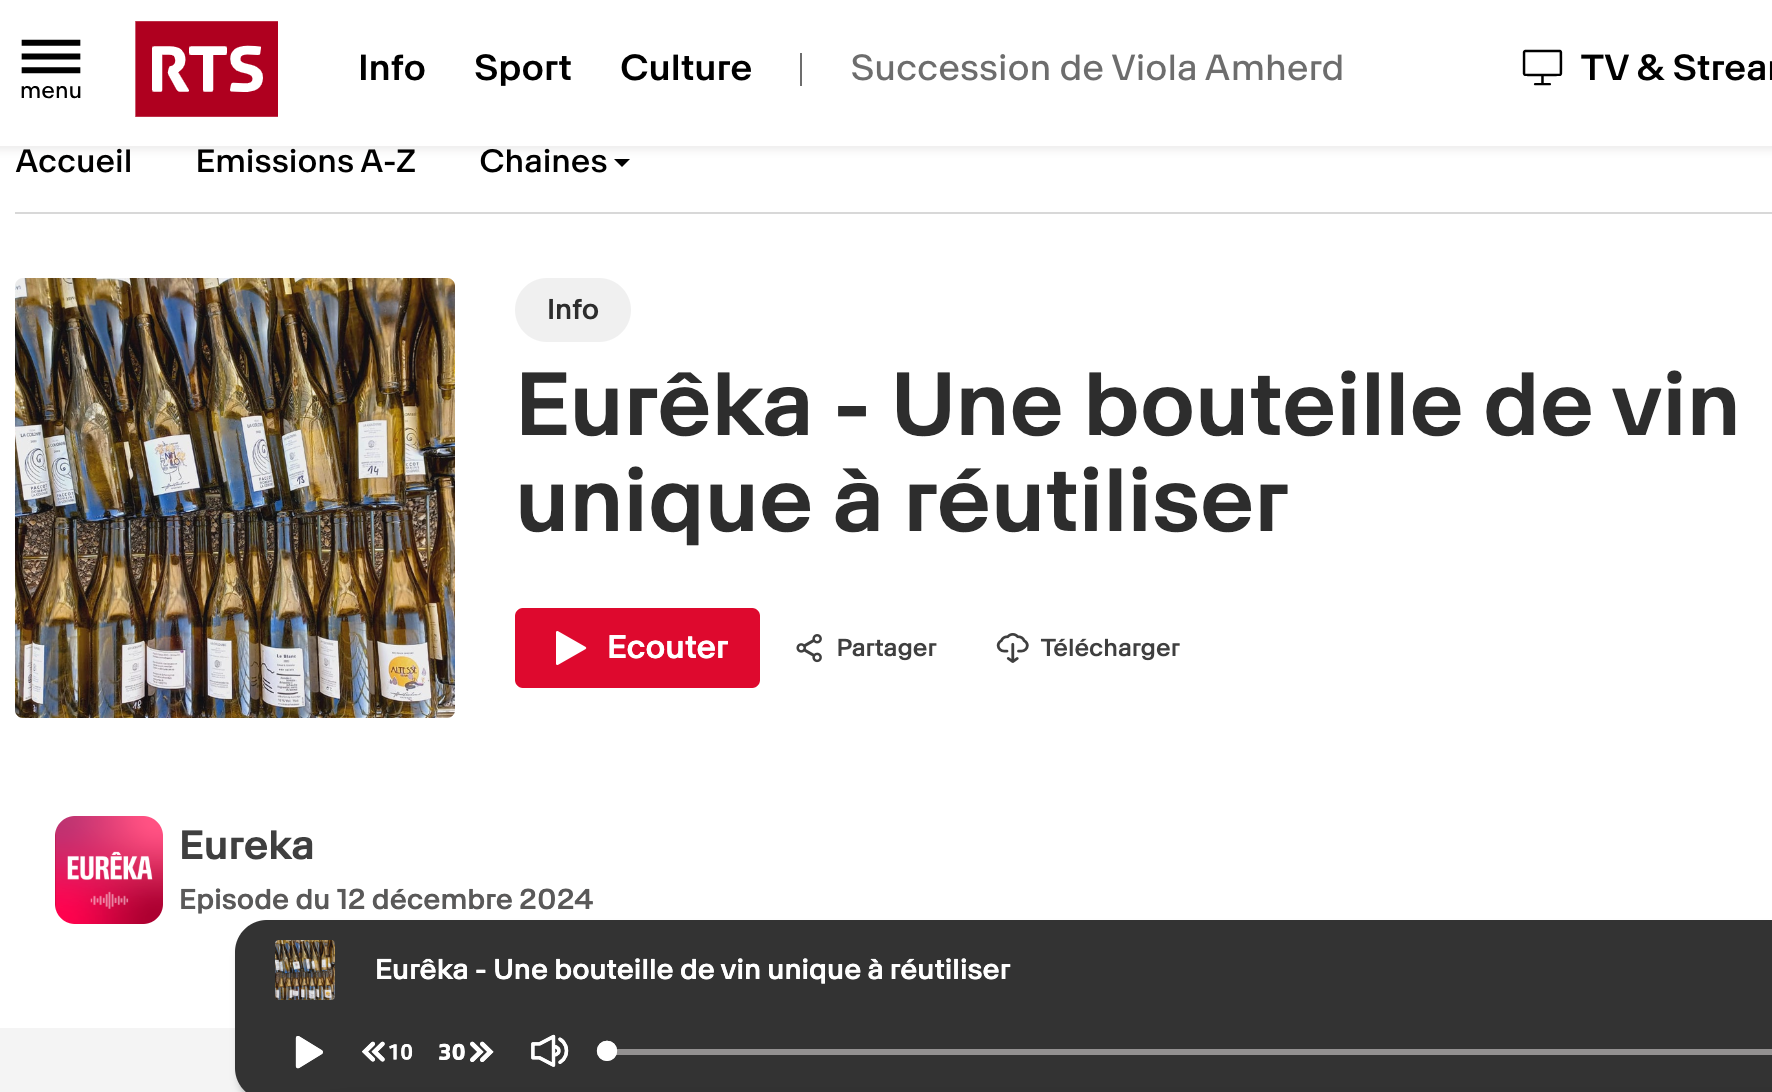Rewind 10 seconds in player
1772x1092 pixels.
point(387,1052)
